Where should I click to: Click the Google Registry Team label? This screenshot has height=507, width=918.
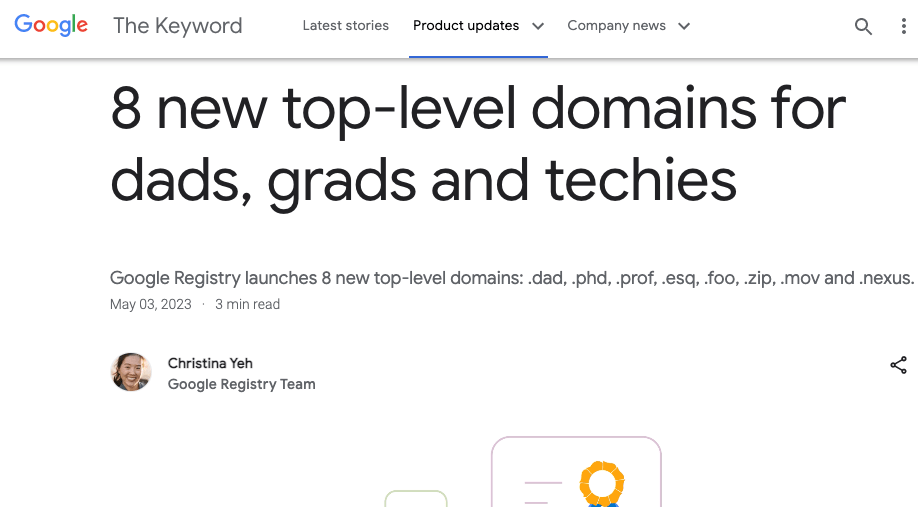pyautogui.click(x=241, y=384)
